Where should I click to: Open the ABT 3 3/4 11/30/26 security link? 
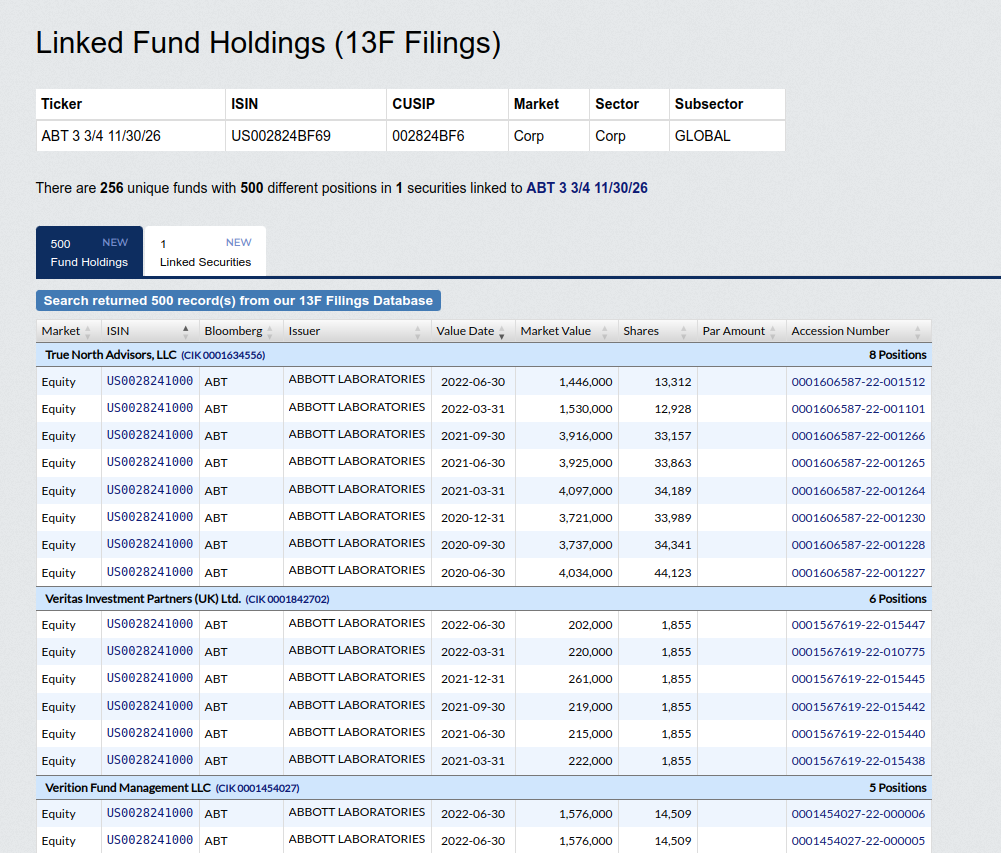click(x=587, y=188)
